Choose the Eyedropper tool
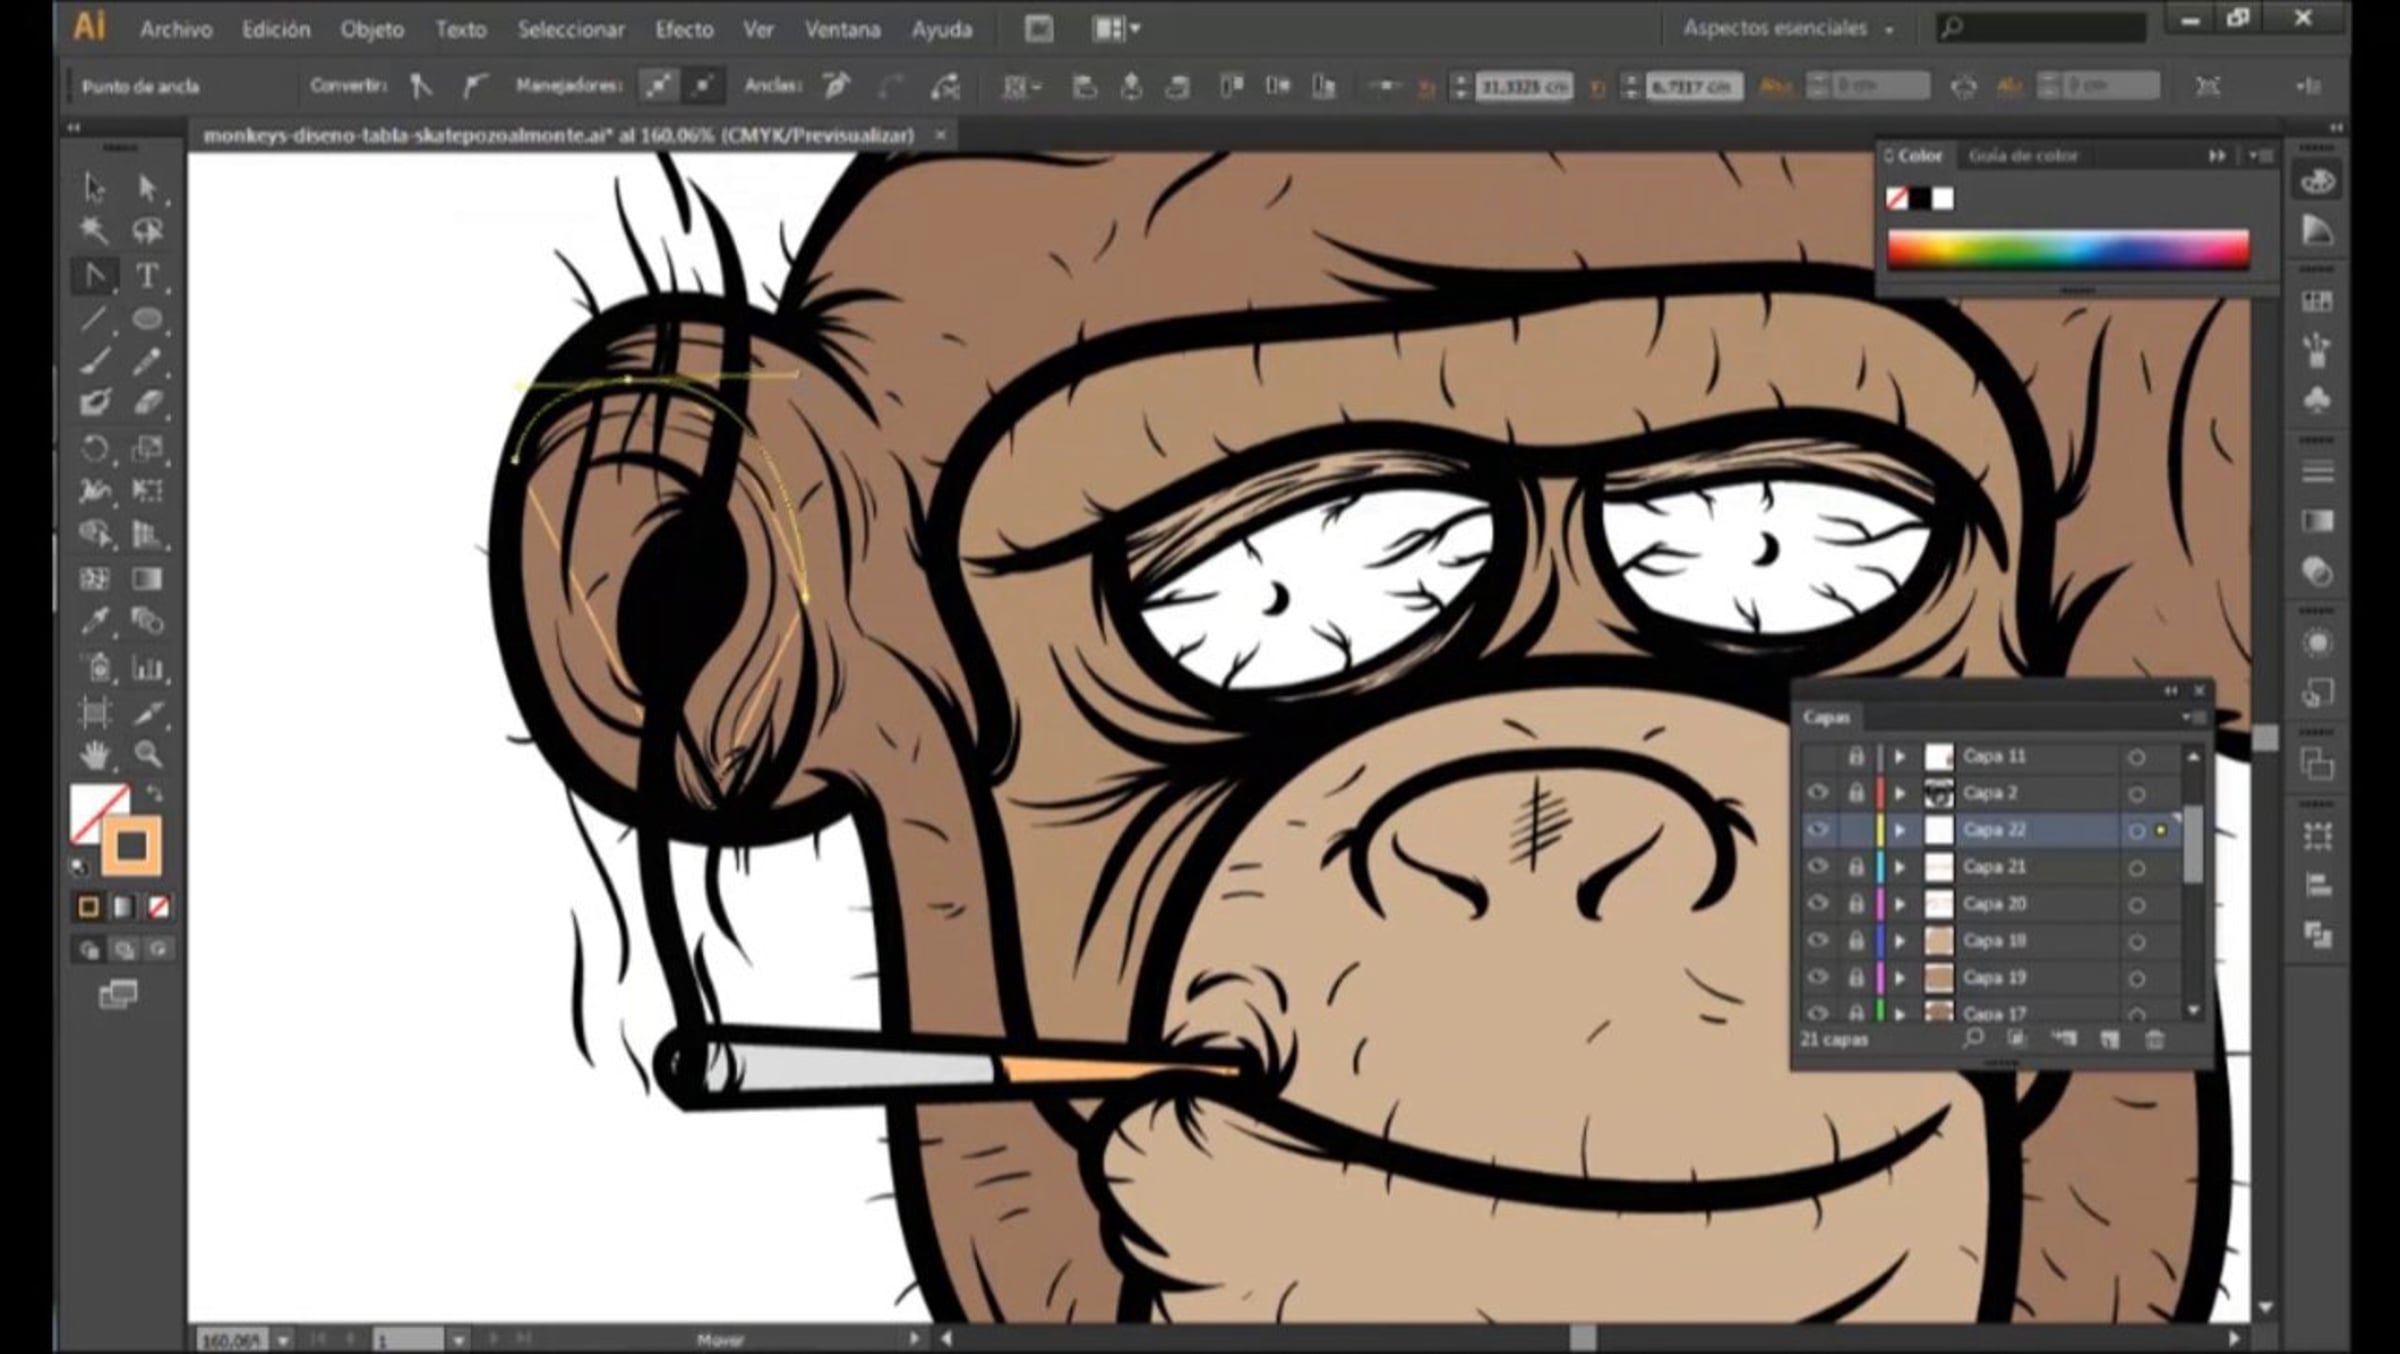The height and width of the screenshot is (1354, 2400). point(95,622)
